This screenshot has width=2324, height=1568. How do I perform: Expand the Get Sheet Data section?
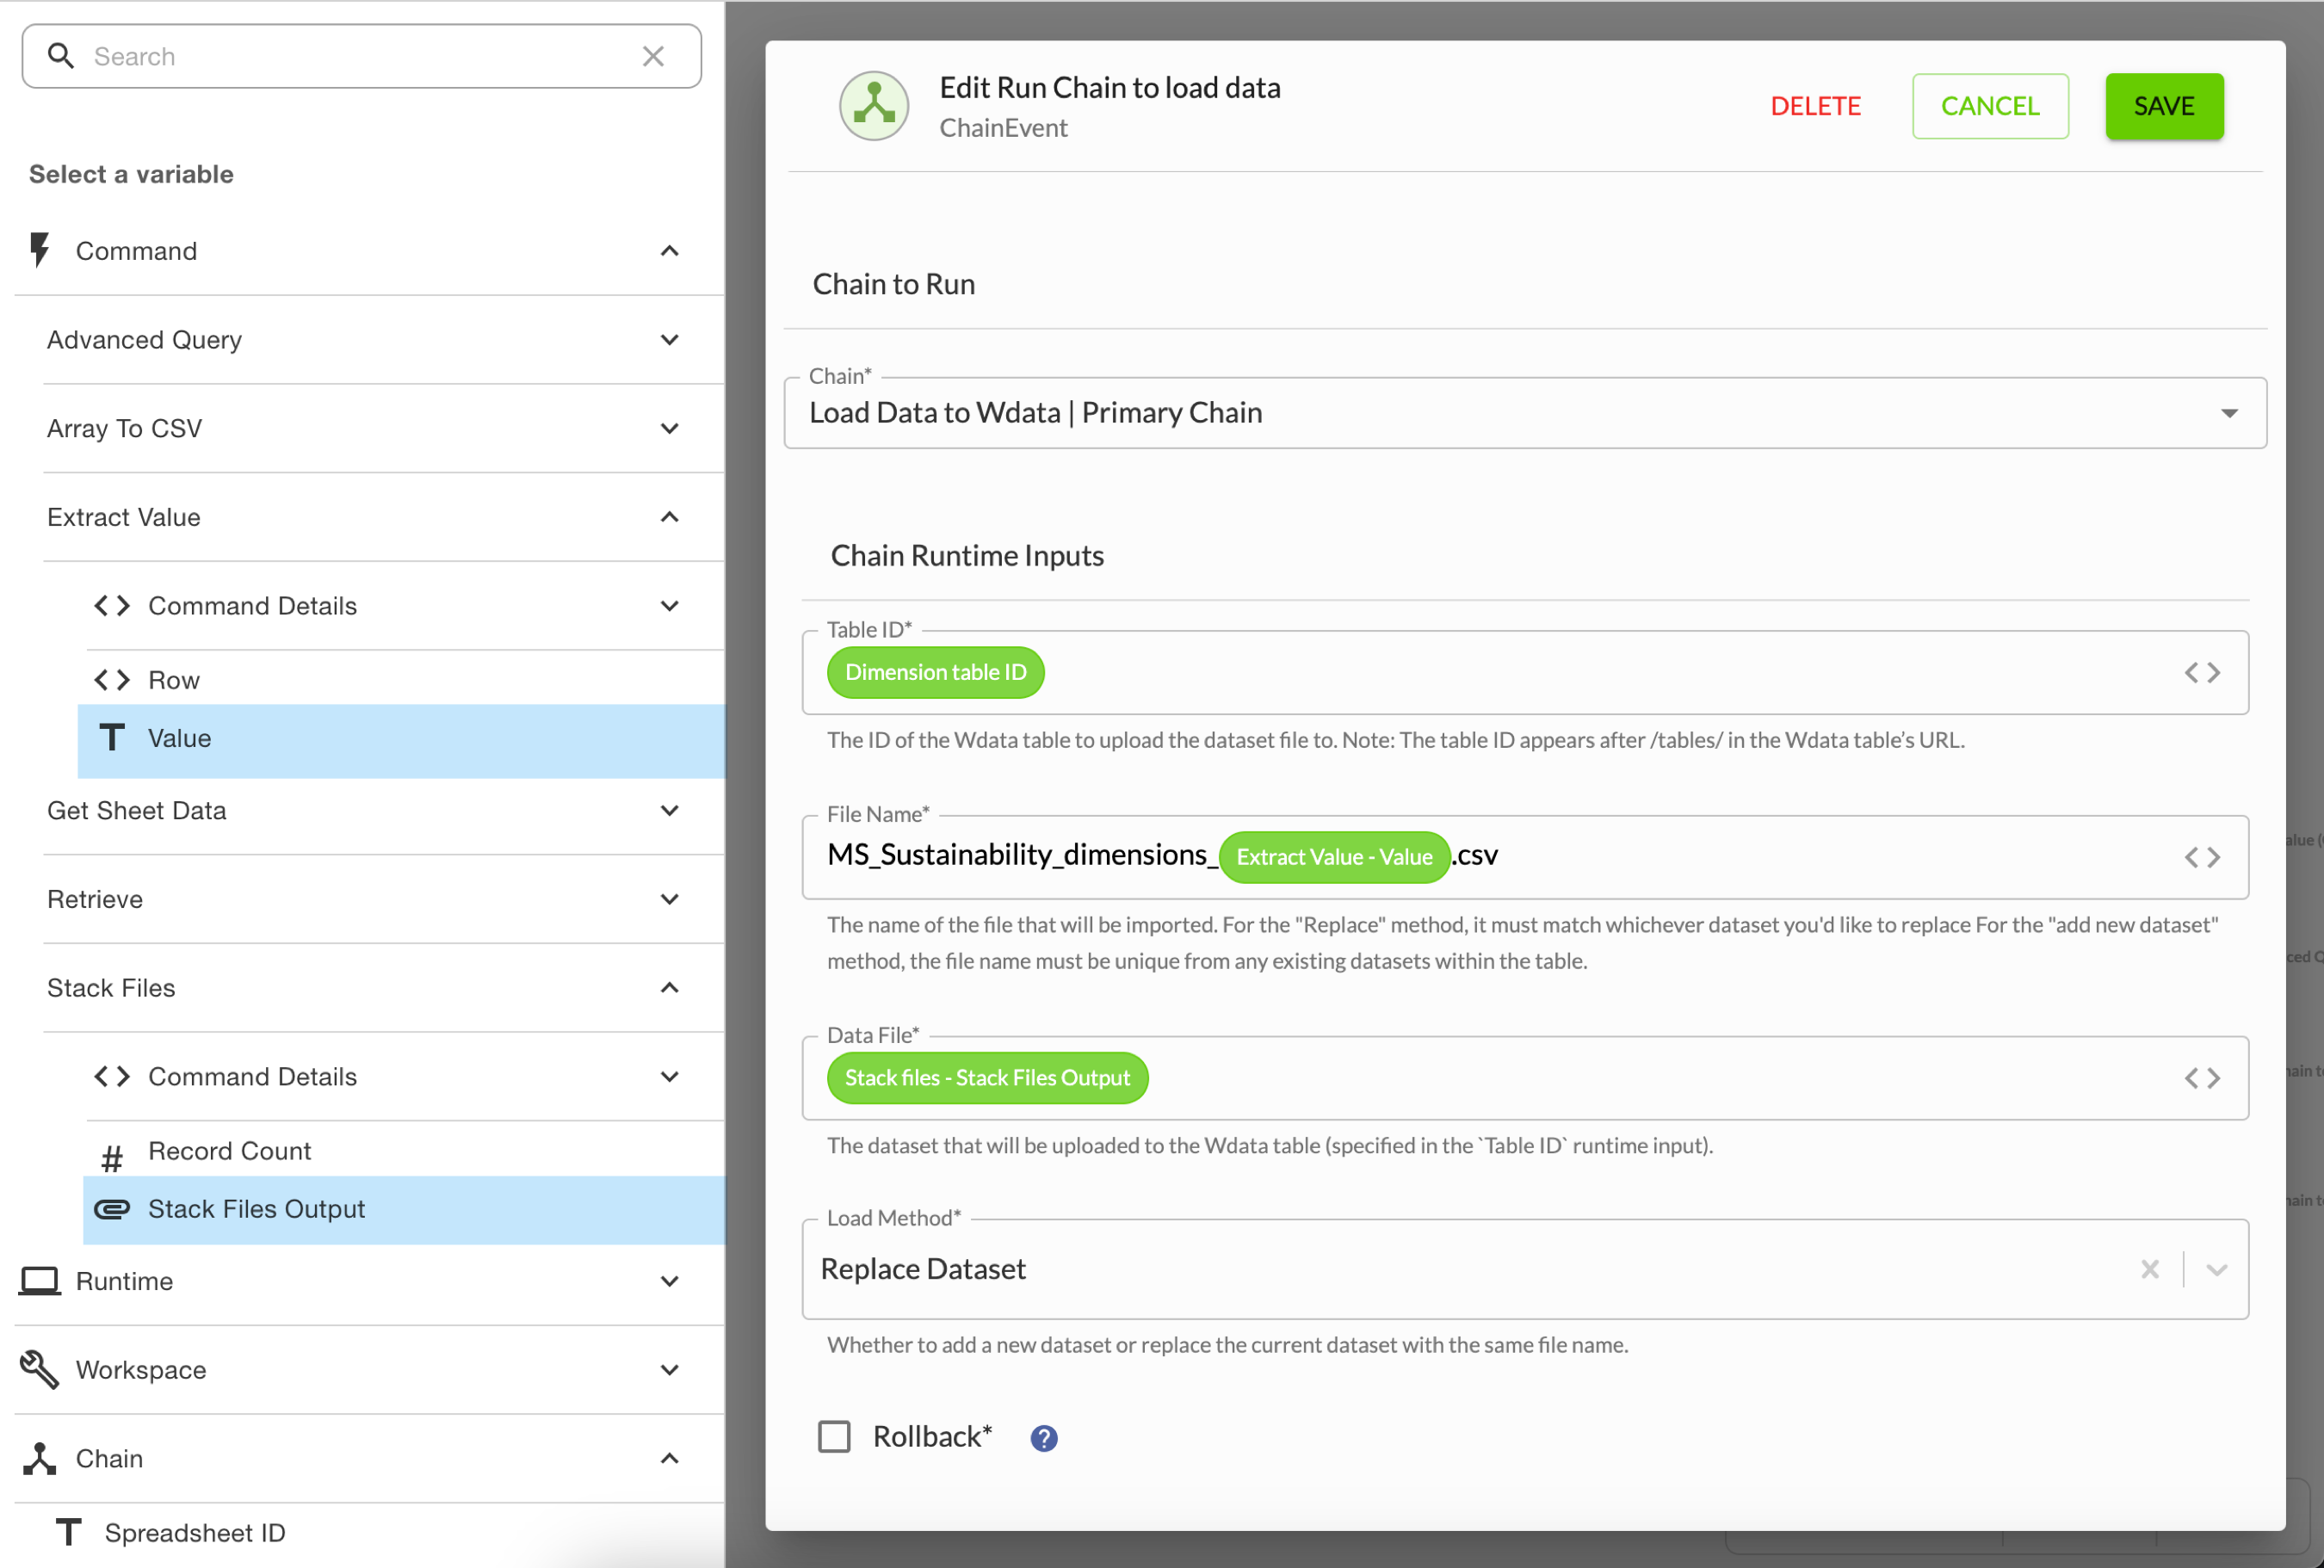point(669,810)
